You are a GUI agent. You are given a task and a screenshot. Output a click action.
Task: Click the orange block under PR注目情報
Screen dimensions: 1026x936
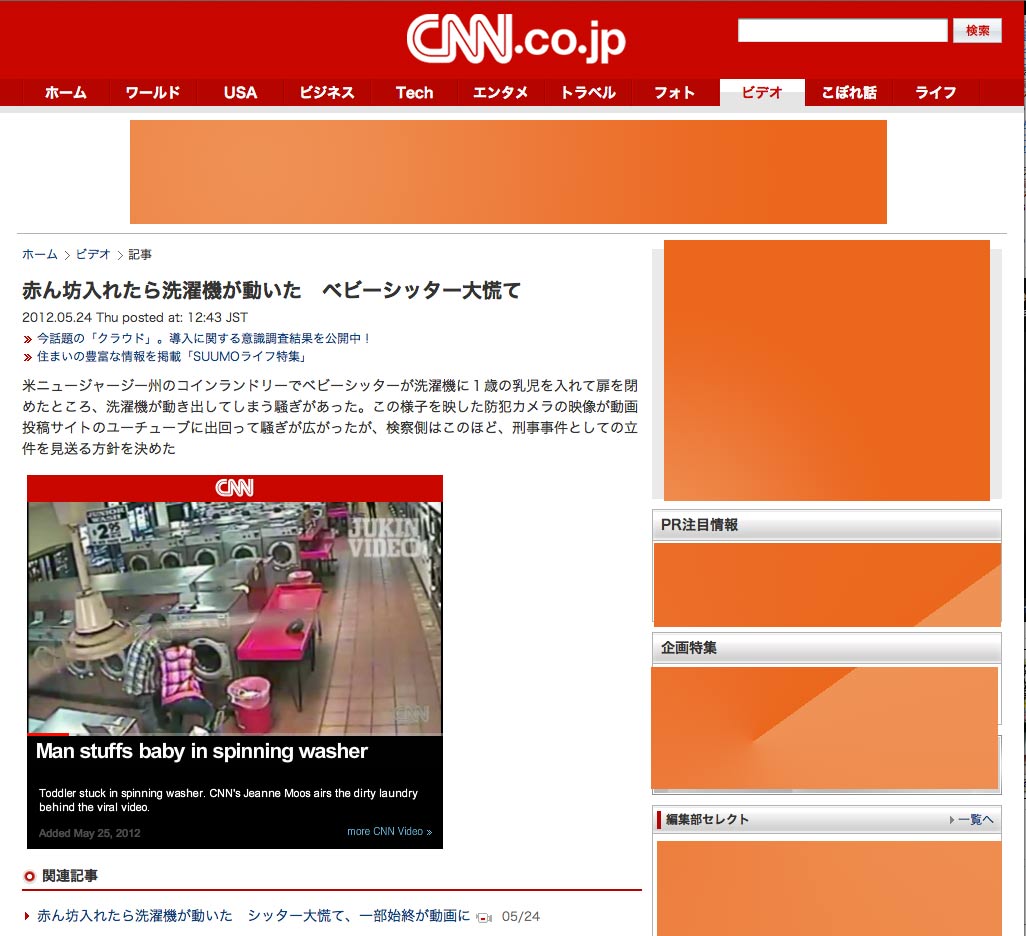pyautogui.click(x=827, y=585)
